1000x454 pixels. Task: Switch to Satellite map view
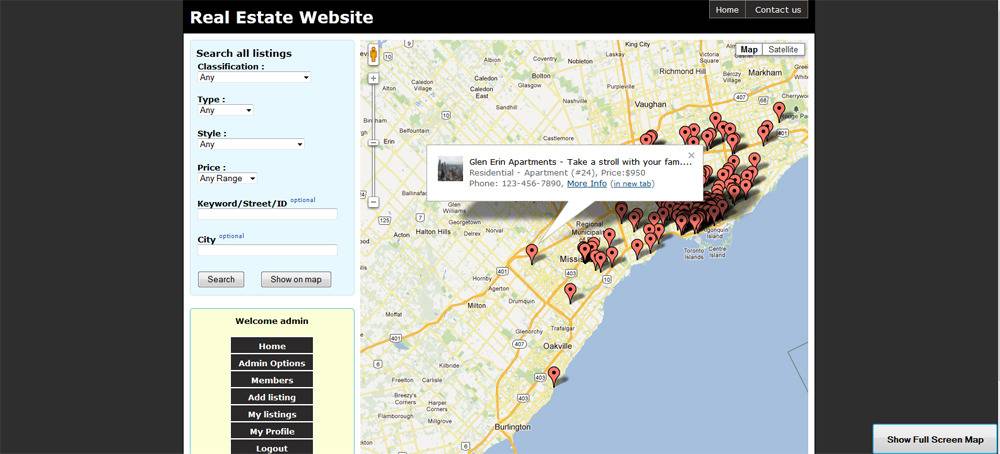(x=783, y=50)
